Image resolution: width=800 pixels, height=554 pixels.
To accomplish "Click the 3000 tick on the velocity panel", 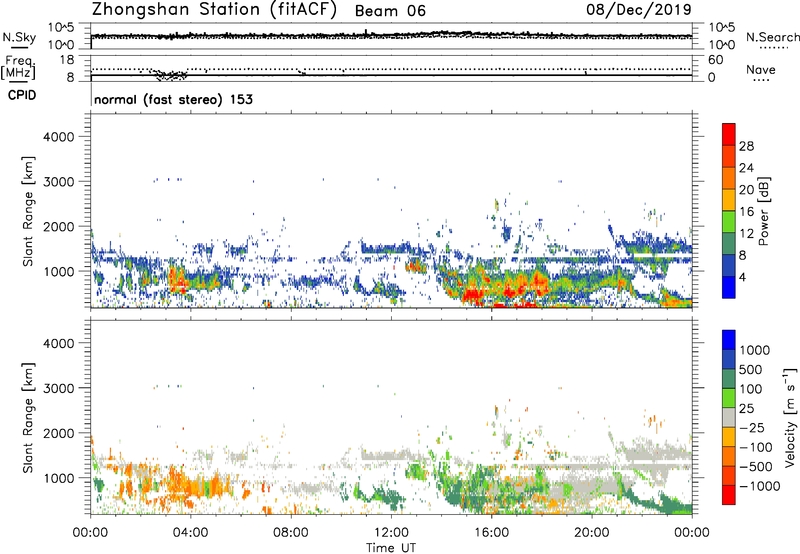I will [59, 388].
